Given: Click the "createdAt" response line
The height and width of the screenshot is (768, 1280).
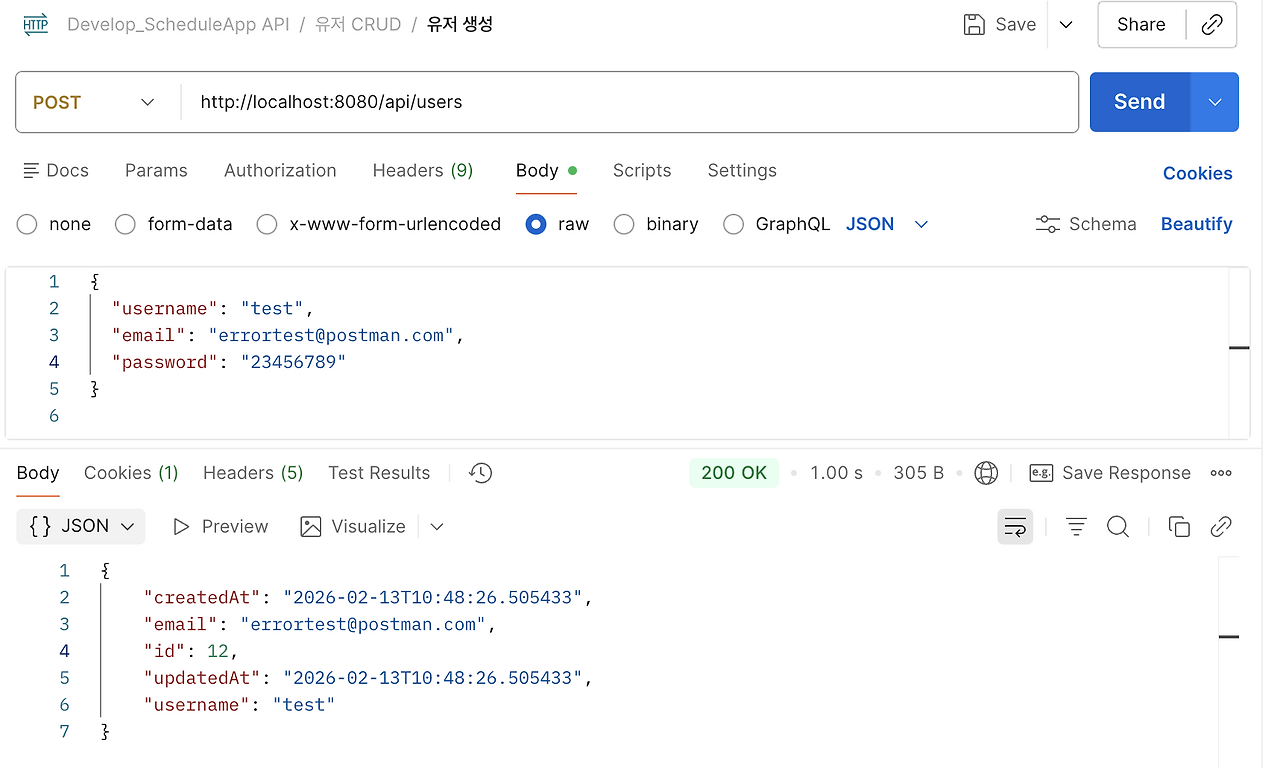Looking at the screenshot, I should point(368,597).
